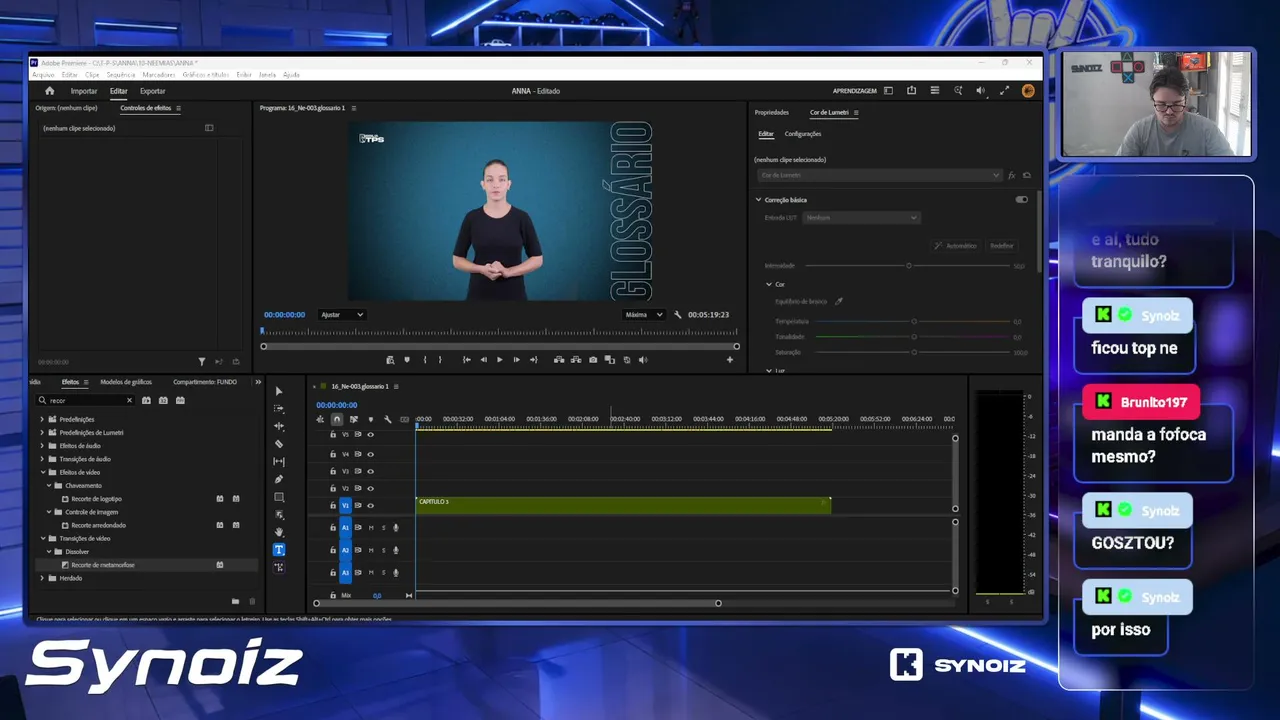
Task: Add marker in Program monitor
Action: pos(406,360)
